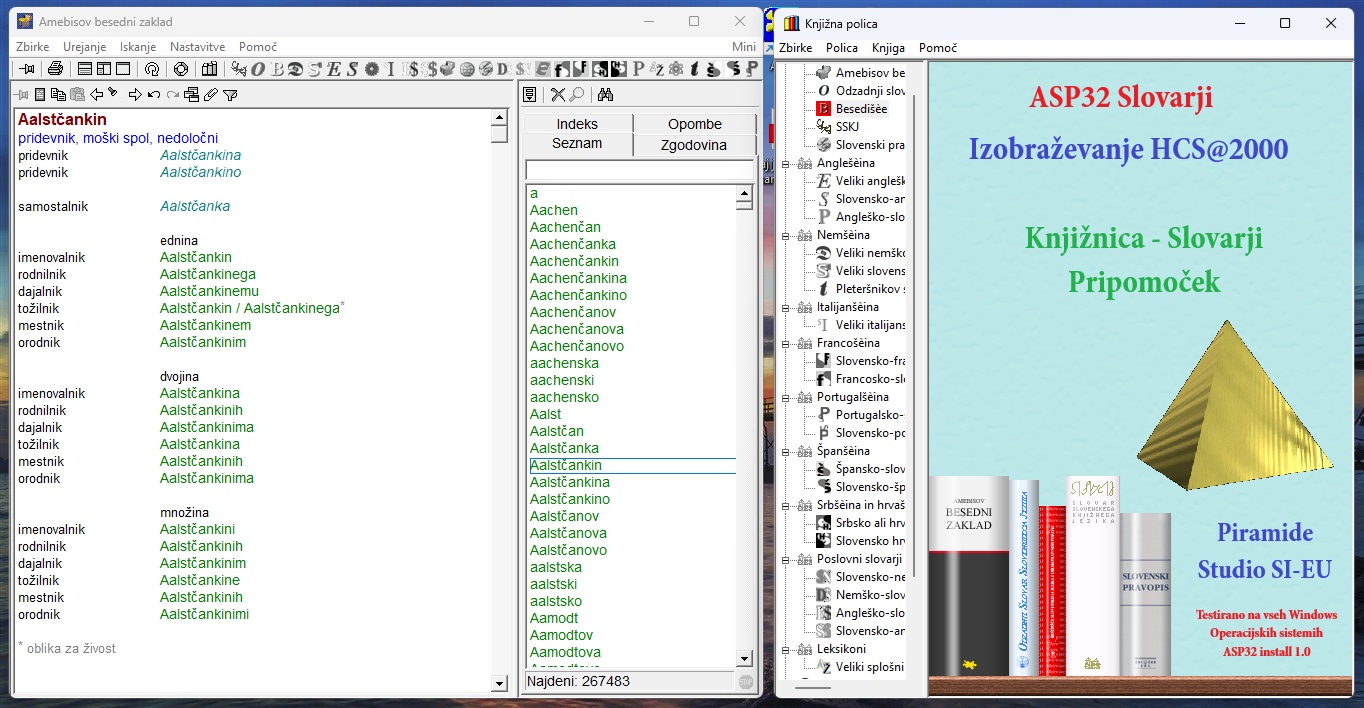Select Besedišèe in the bookshelf tree
The height and width of the screenshot is (708, 1364).
pos(861,109)
